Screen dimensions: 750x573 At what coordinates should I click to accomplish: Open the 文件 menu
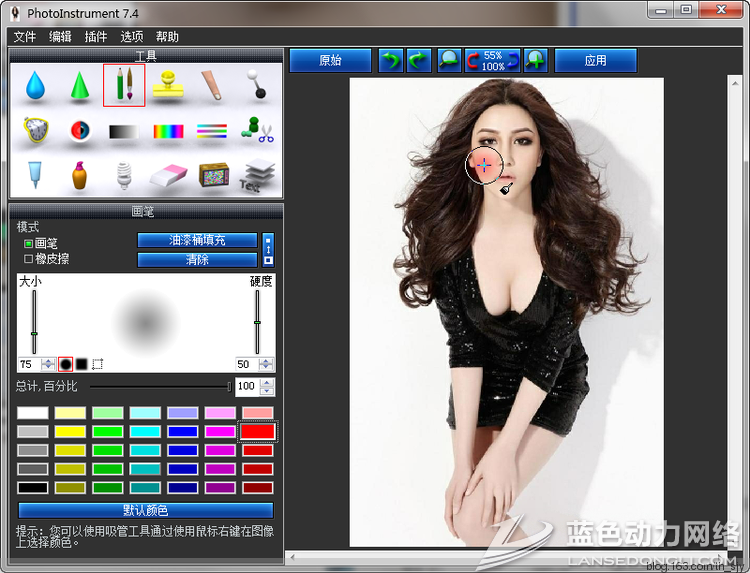[x=24, y=37]
